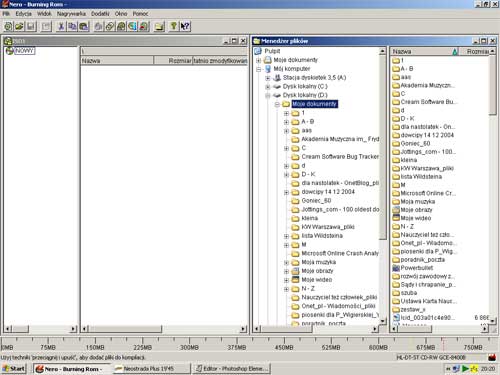The image size is (500, 375).
Task: Open the Okno menu
Action: pos(121,14)
